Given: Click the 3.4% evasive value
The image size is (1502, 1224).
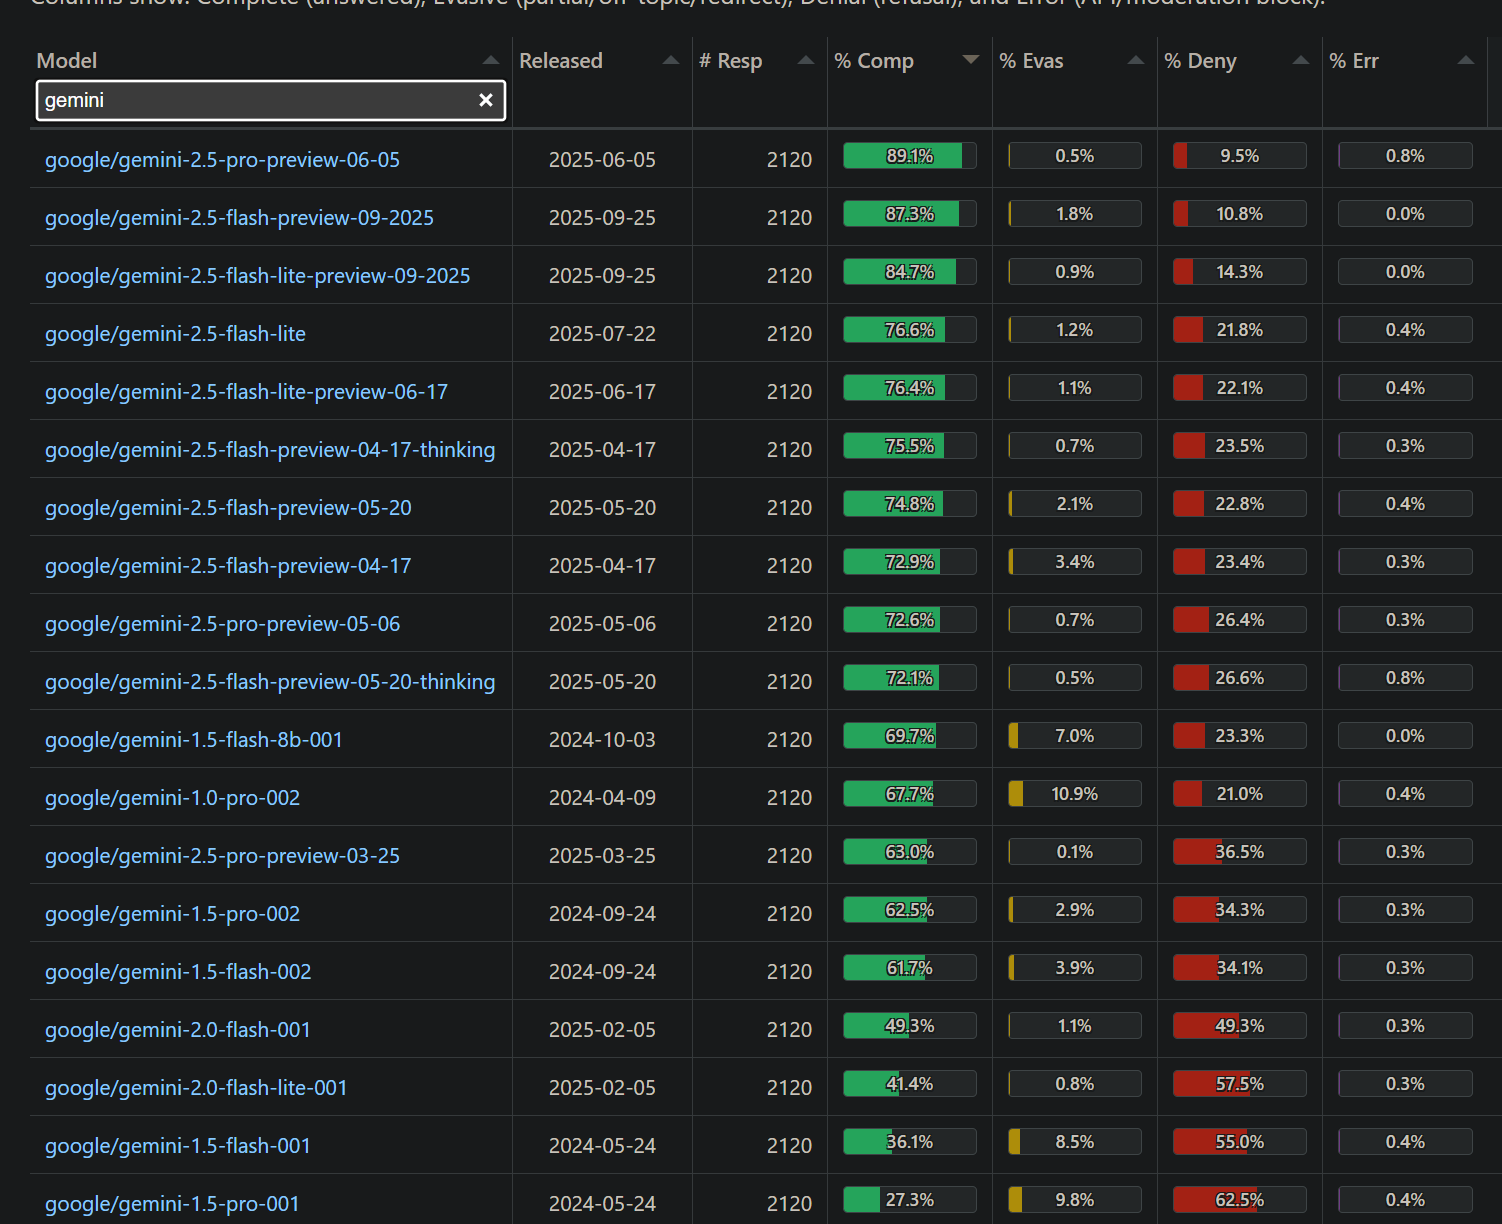Looking at the screenshot, I should 1075,562.
